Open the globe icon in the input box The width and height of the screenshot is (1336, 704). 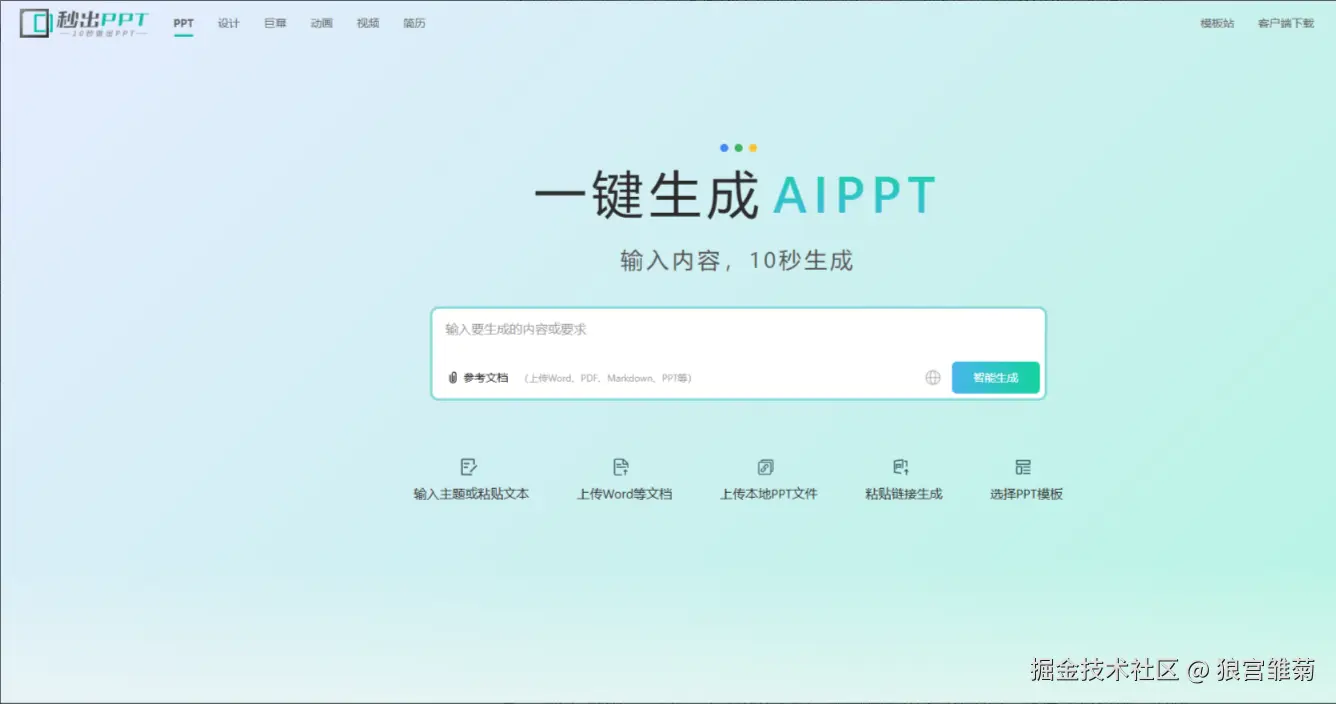click(932, 377)
